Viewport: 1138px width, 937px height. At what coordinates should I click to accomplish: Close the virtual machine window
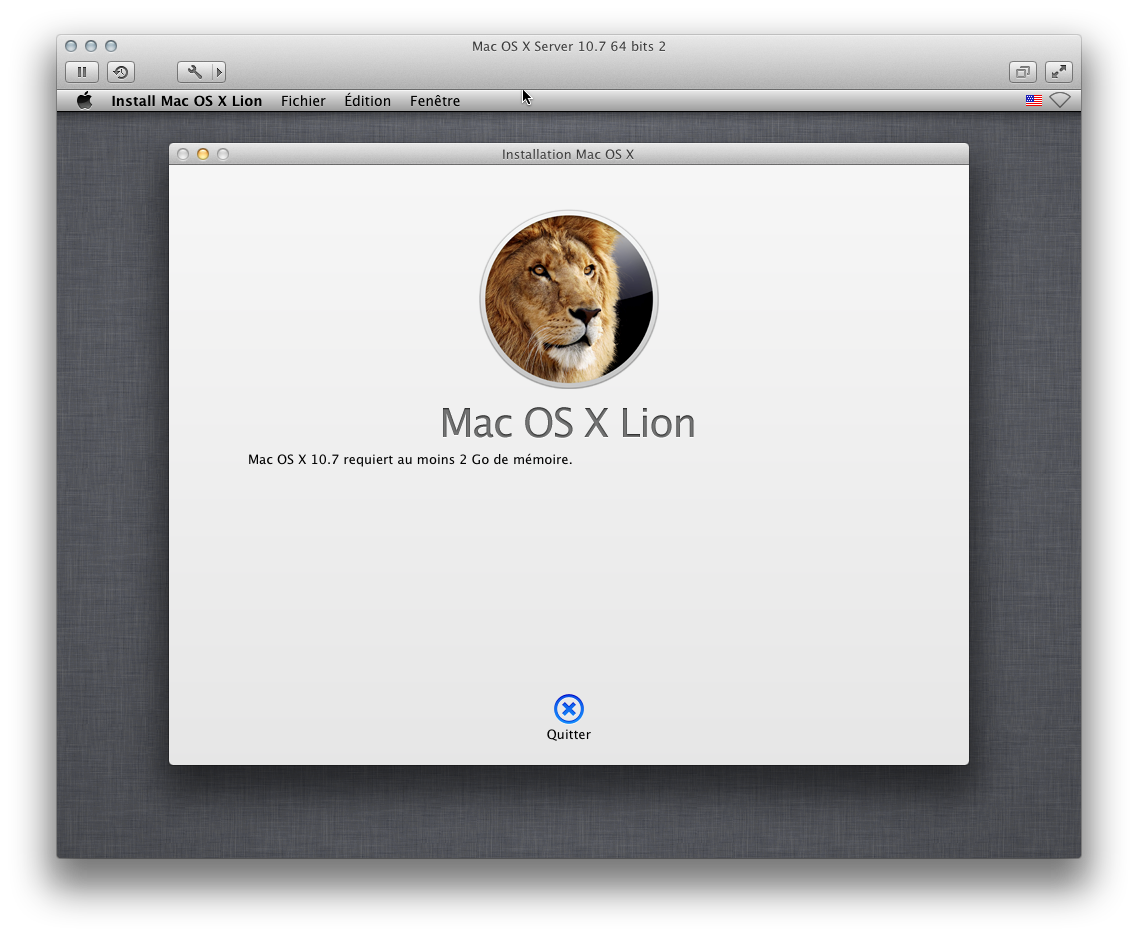[x=71, y=46]
